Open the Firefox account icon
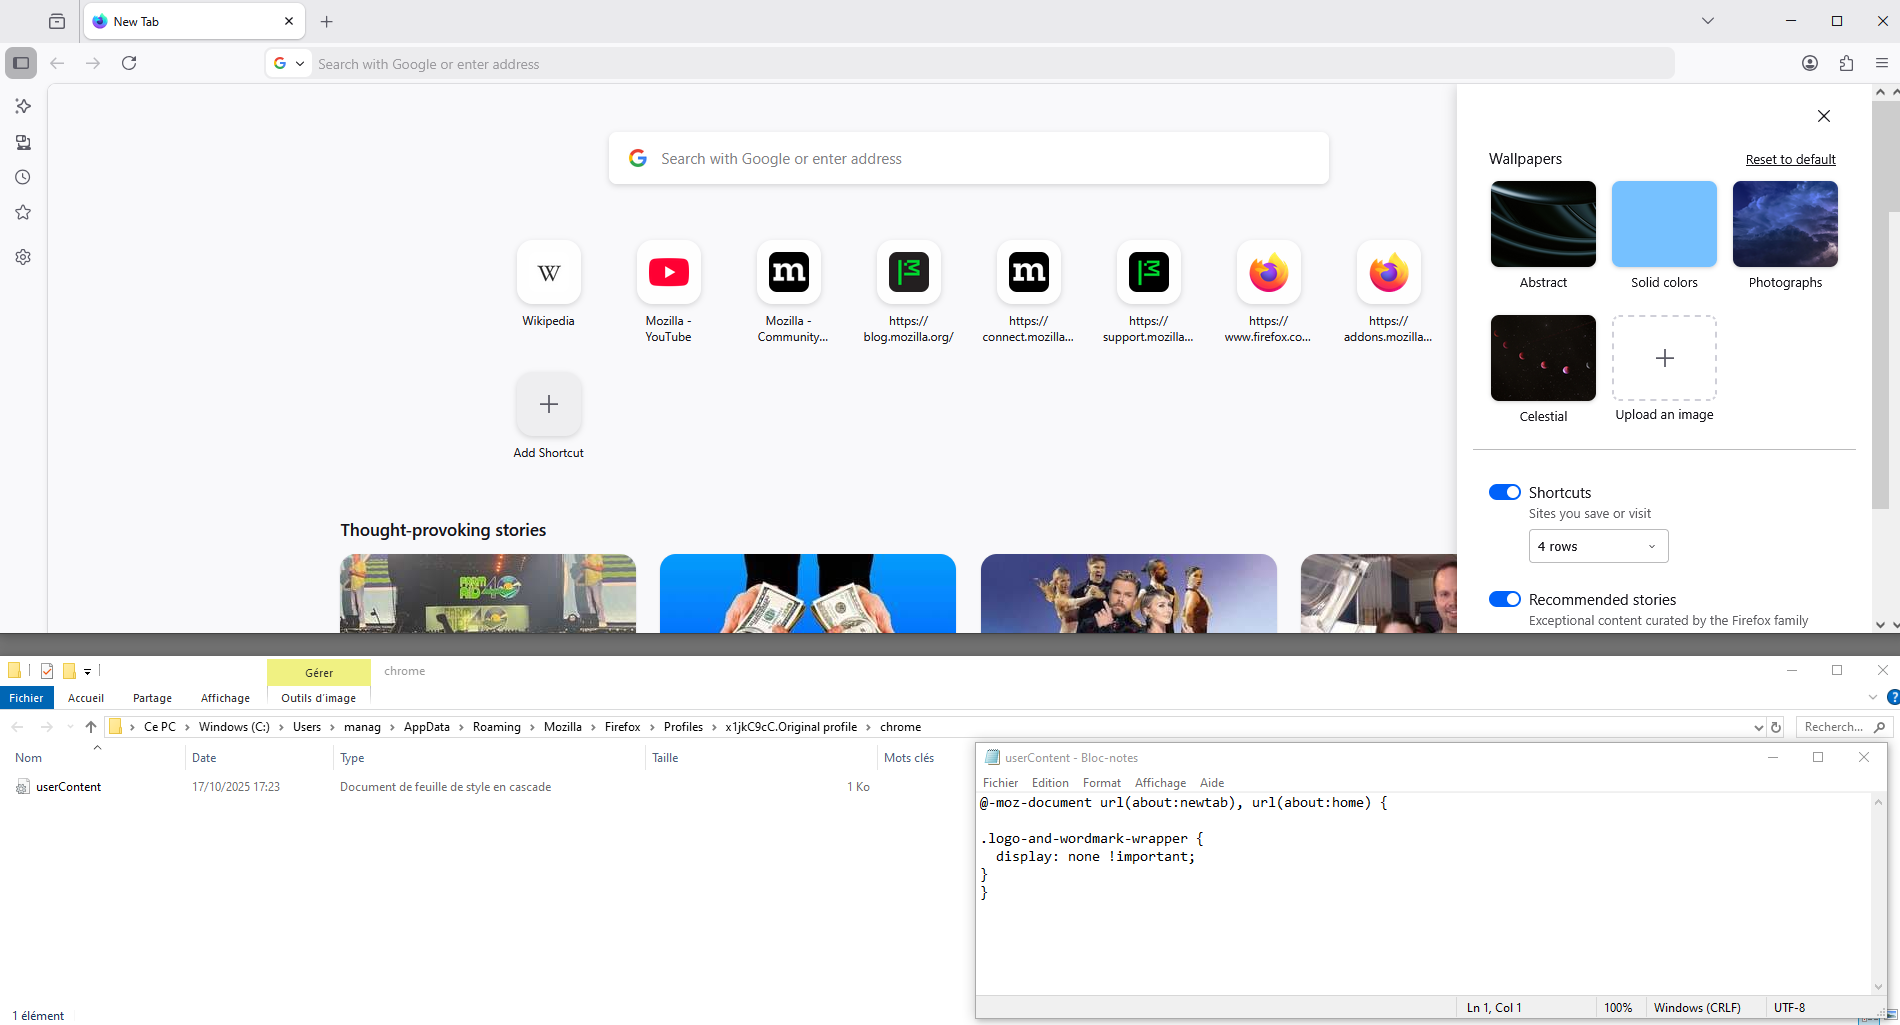This screenshot has width=1900, height=1025. click(x=1809, y=63)
